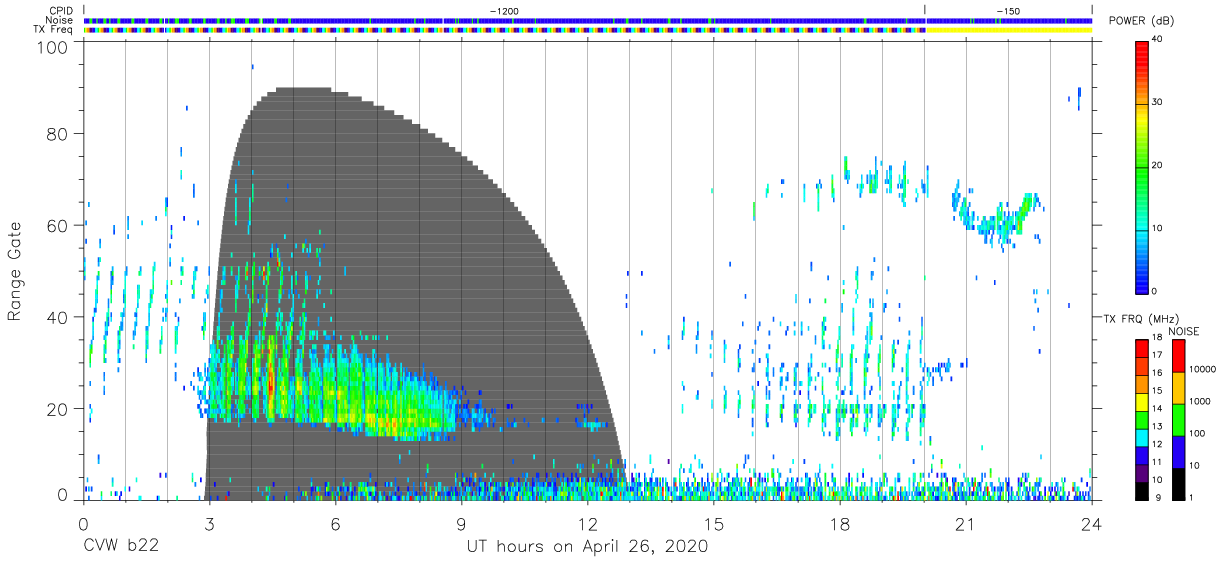The image size is (1228, 567).
Task: Click the blue Noise strip bar
Action: (588, 20)
